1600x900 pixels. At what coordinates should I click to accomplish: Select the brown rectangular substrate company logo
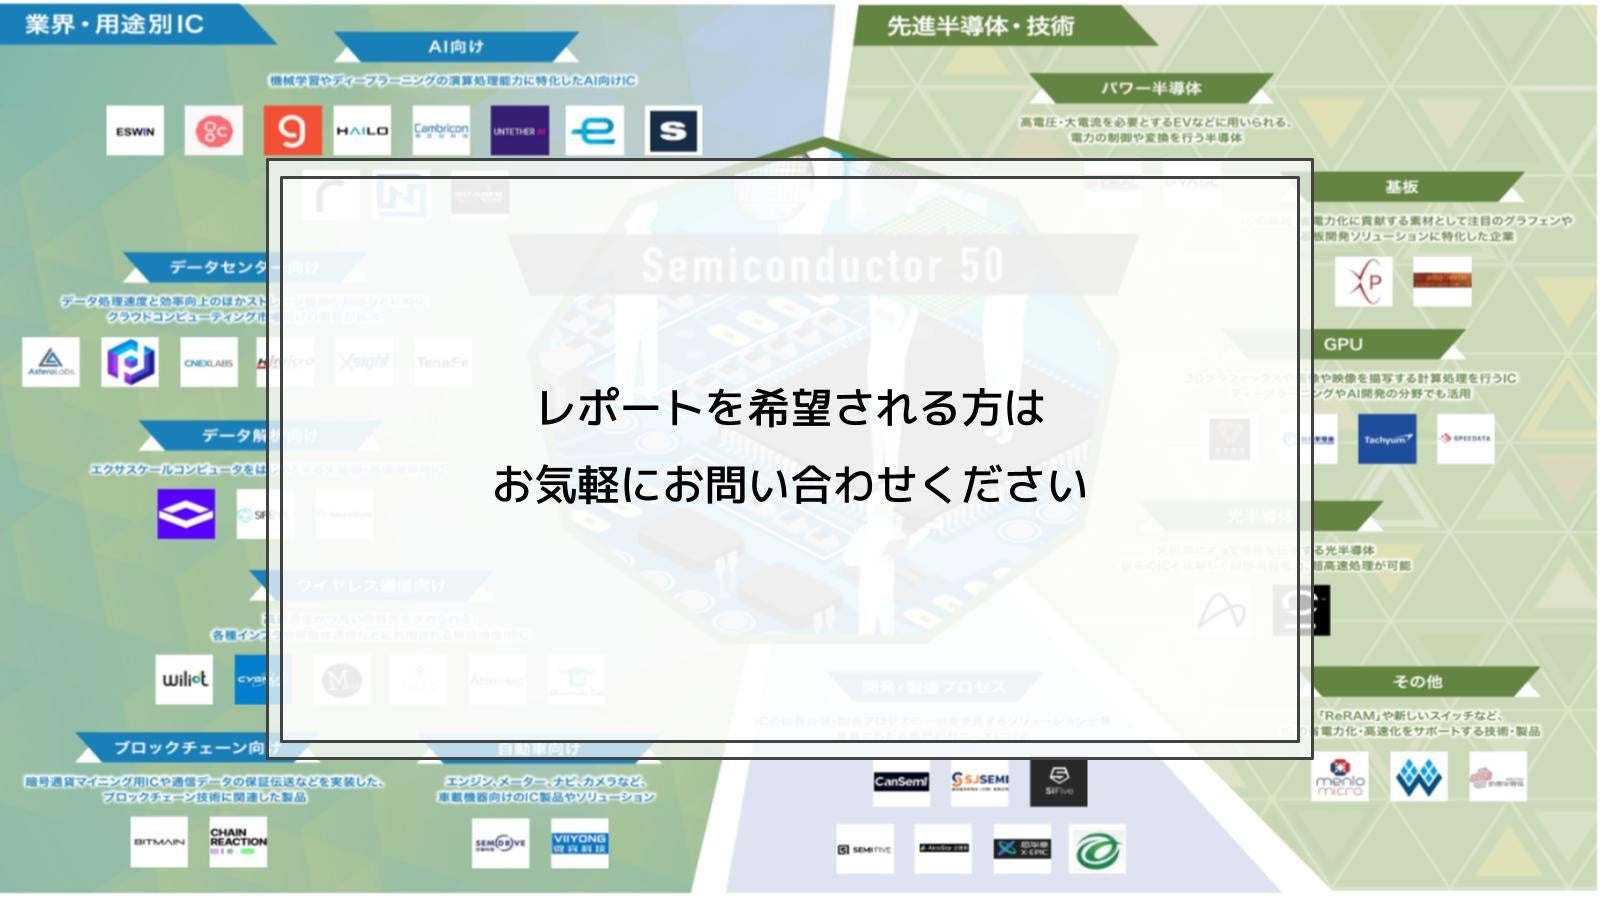coord(1442,282)
